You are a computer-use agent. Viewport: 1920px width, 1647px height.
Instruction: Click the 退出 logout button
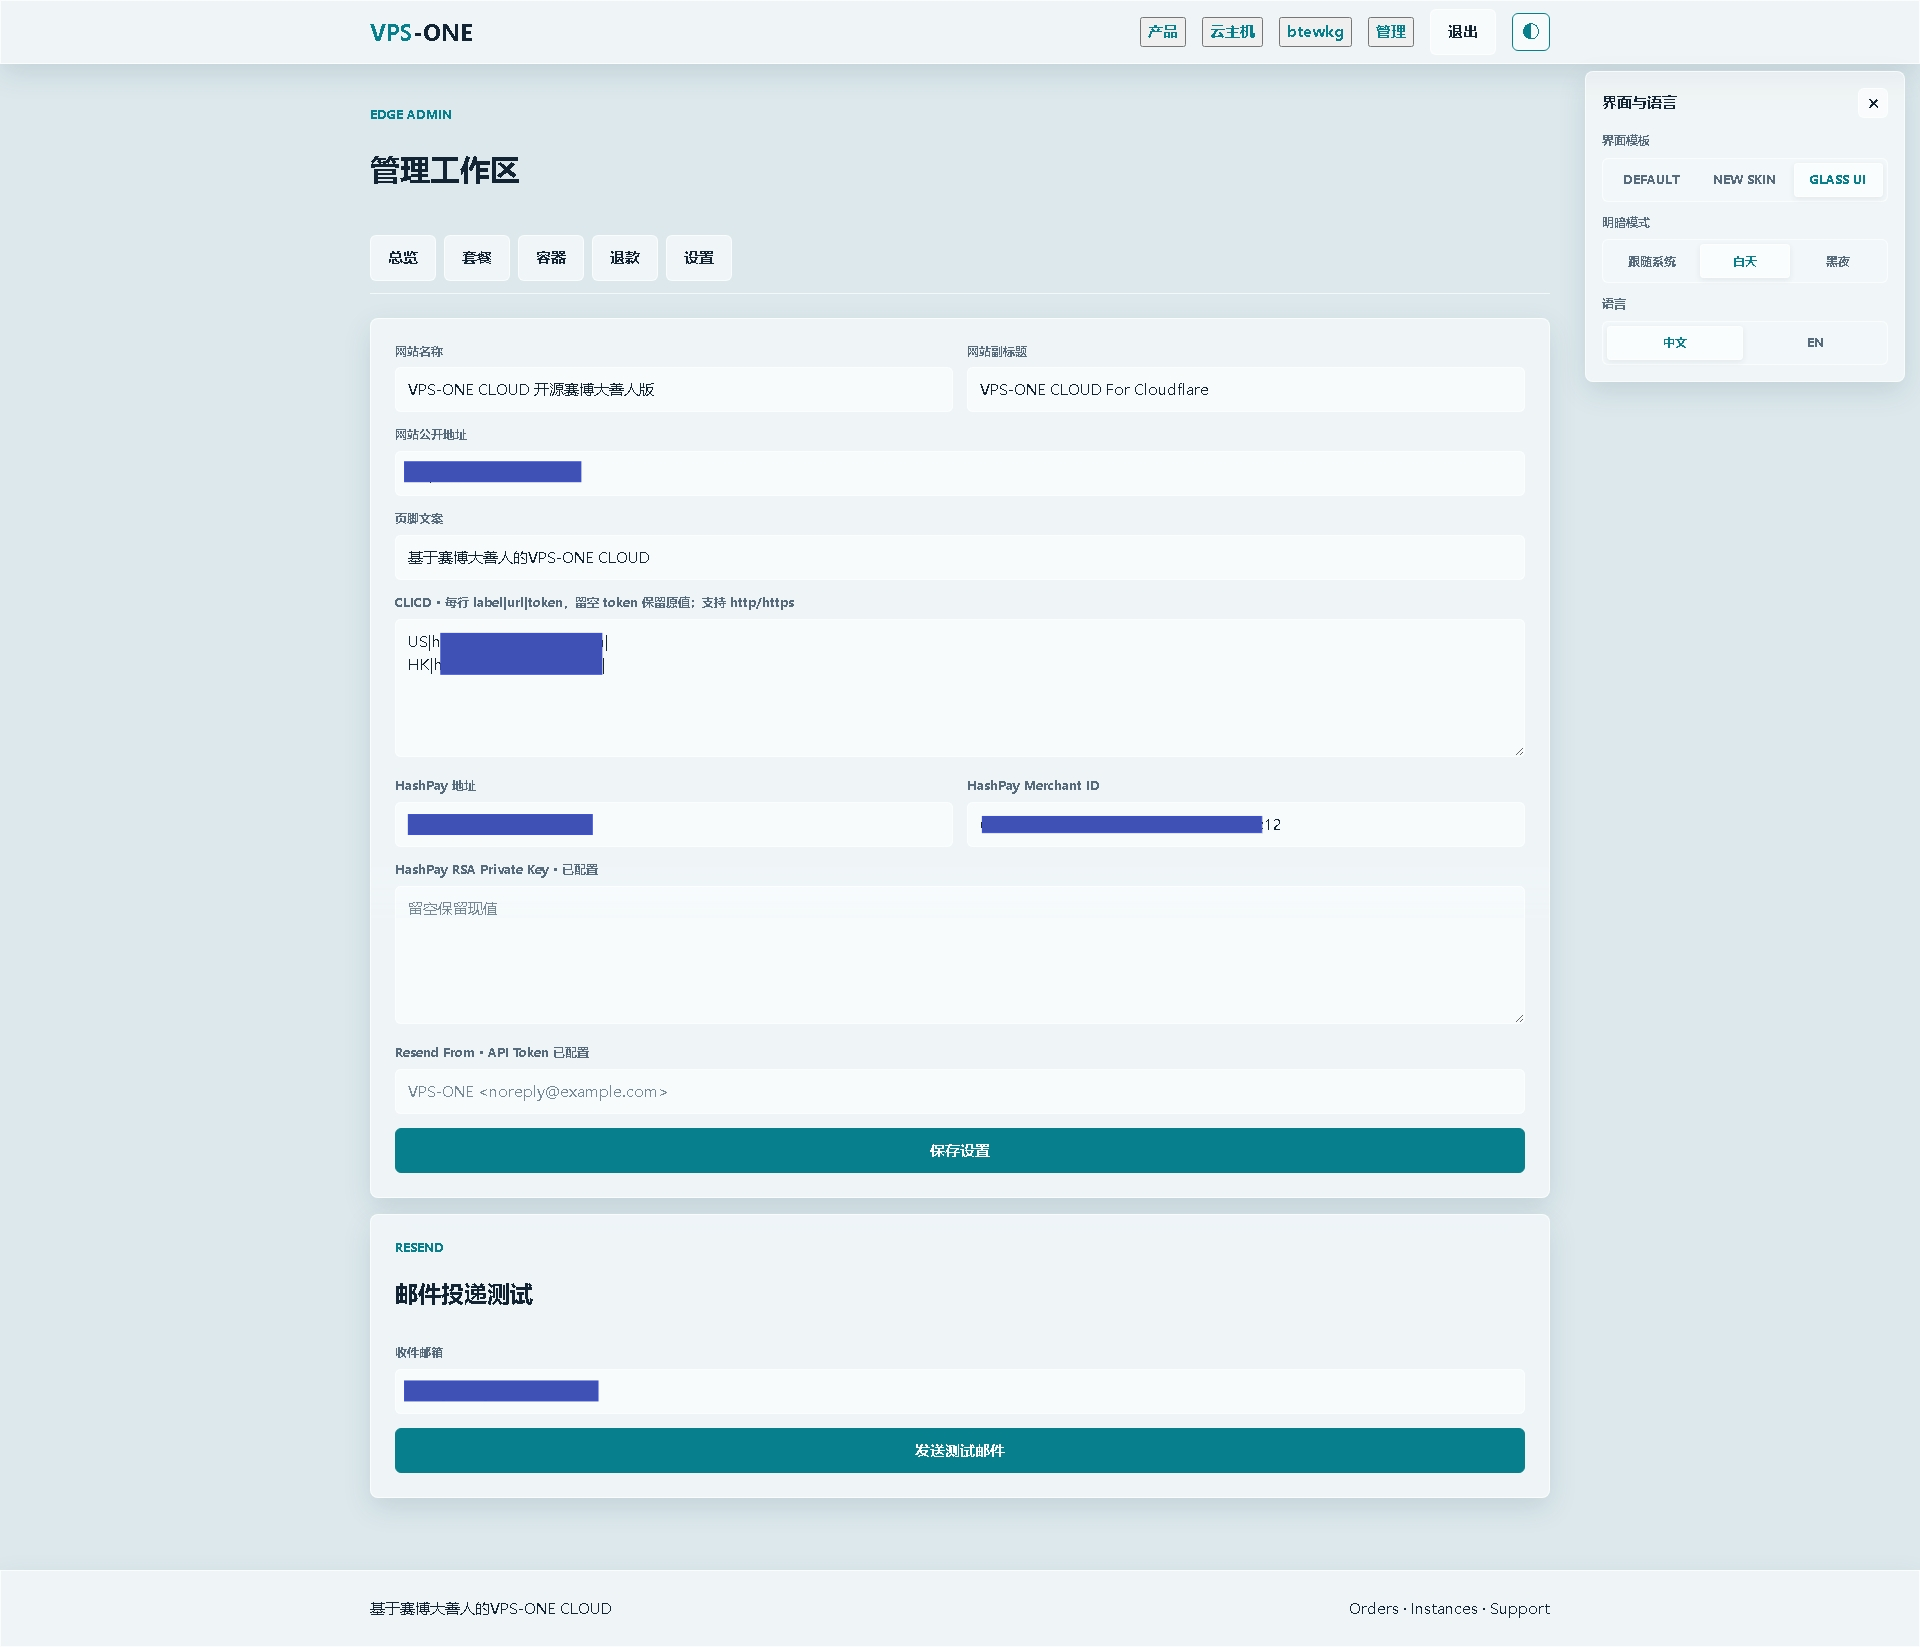[1463, 32]
